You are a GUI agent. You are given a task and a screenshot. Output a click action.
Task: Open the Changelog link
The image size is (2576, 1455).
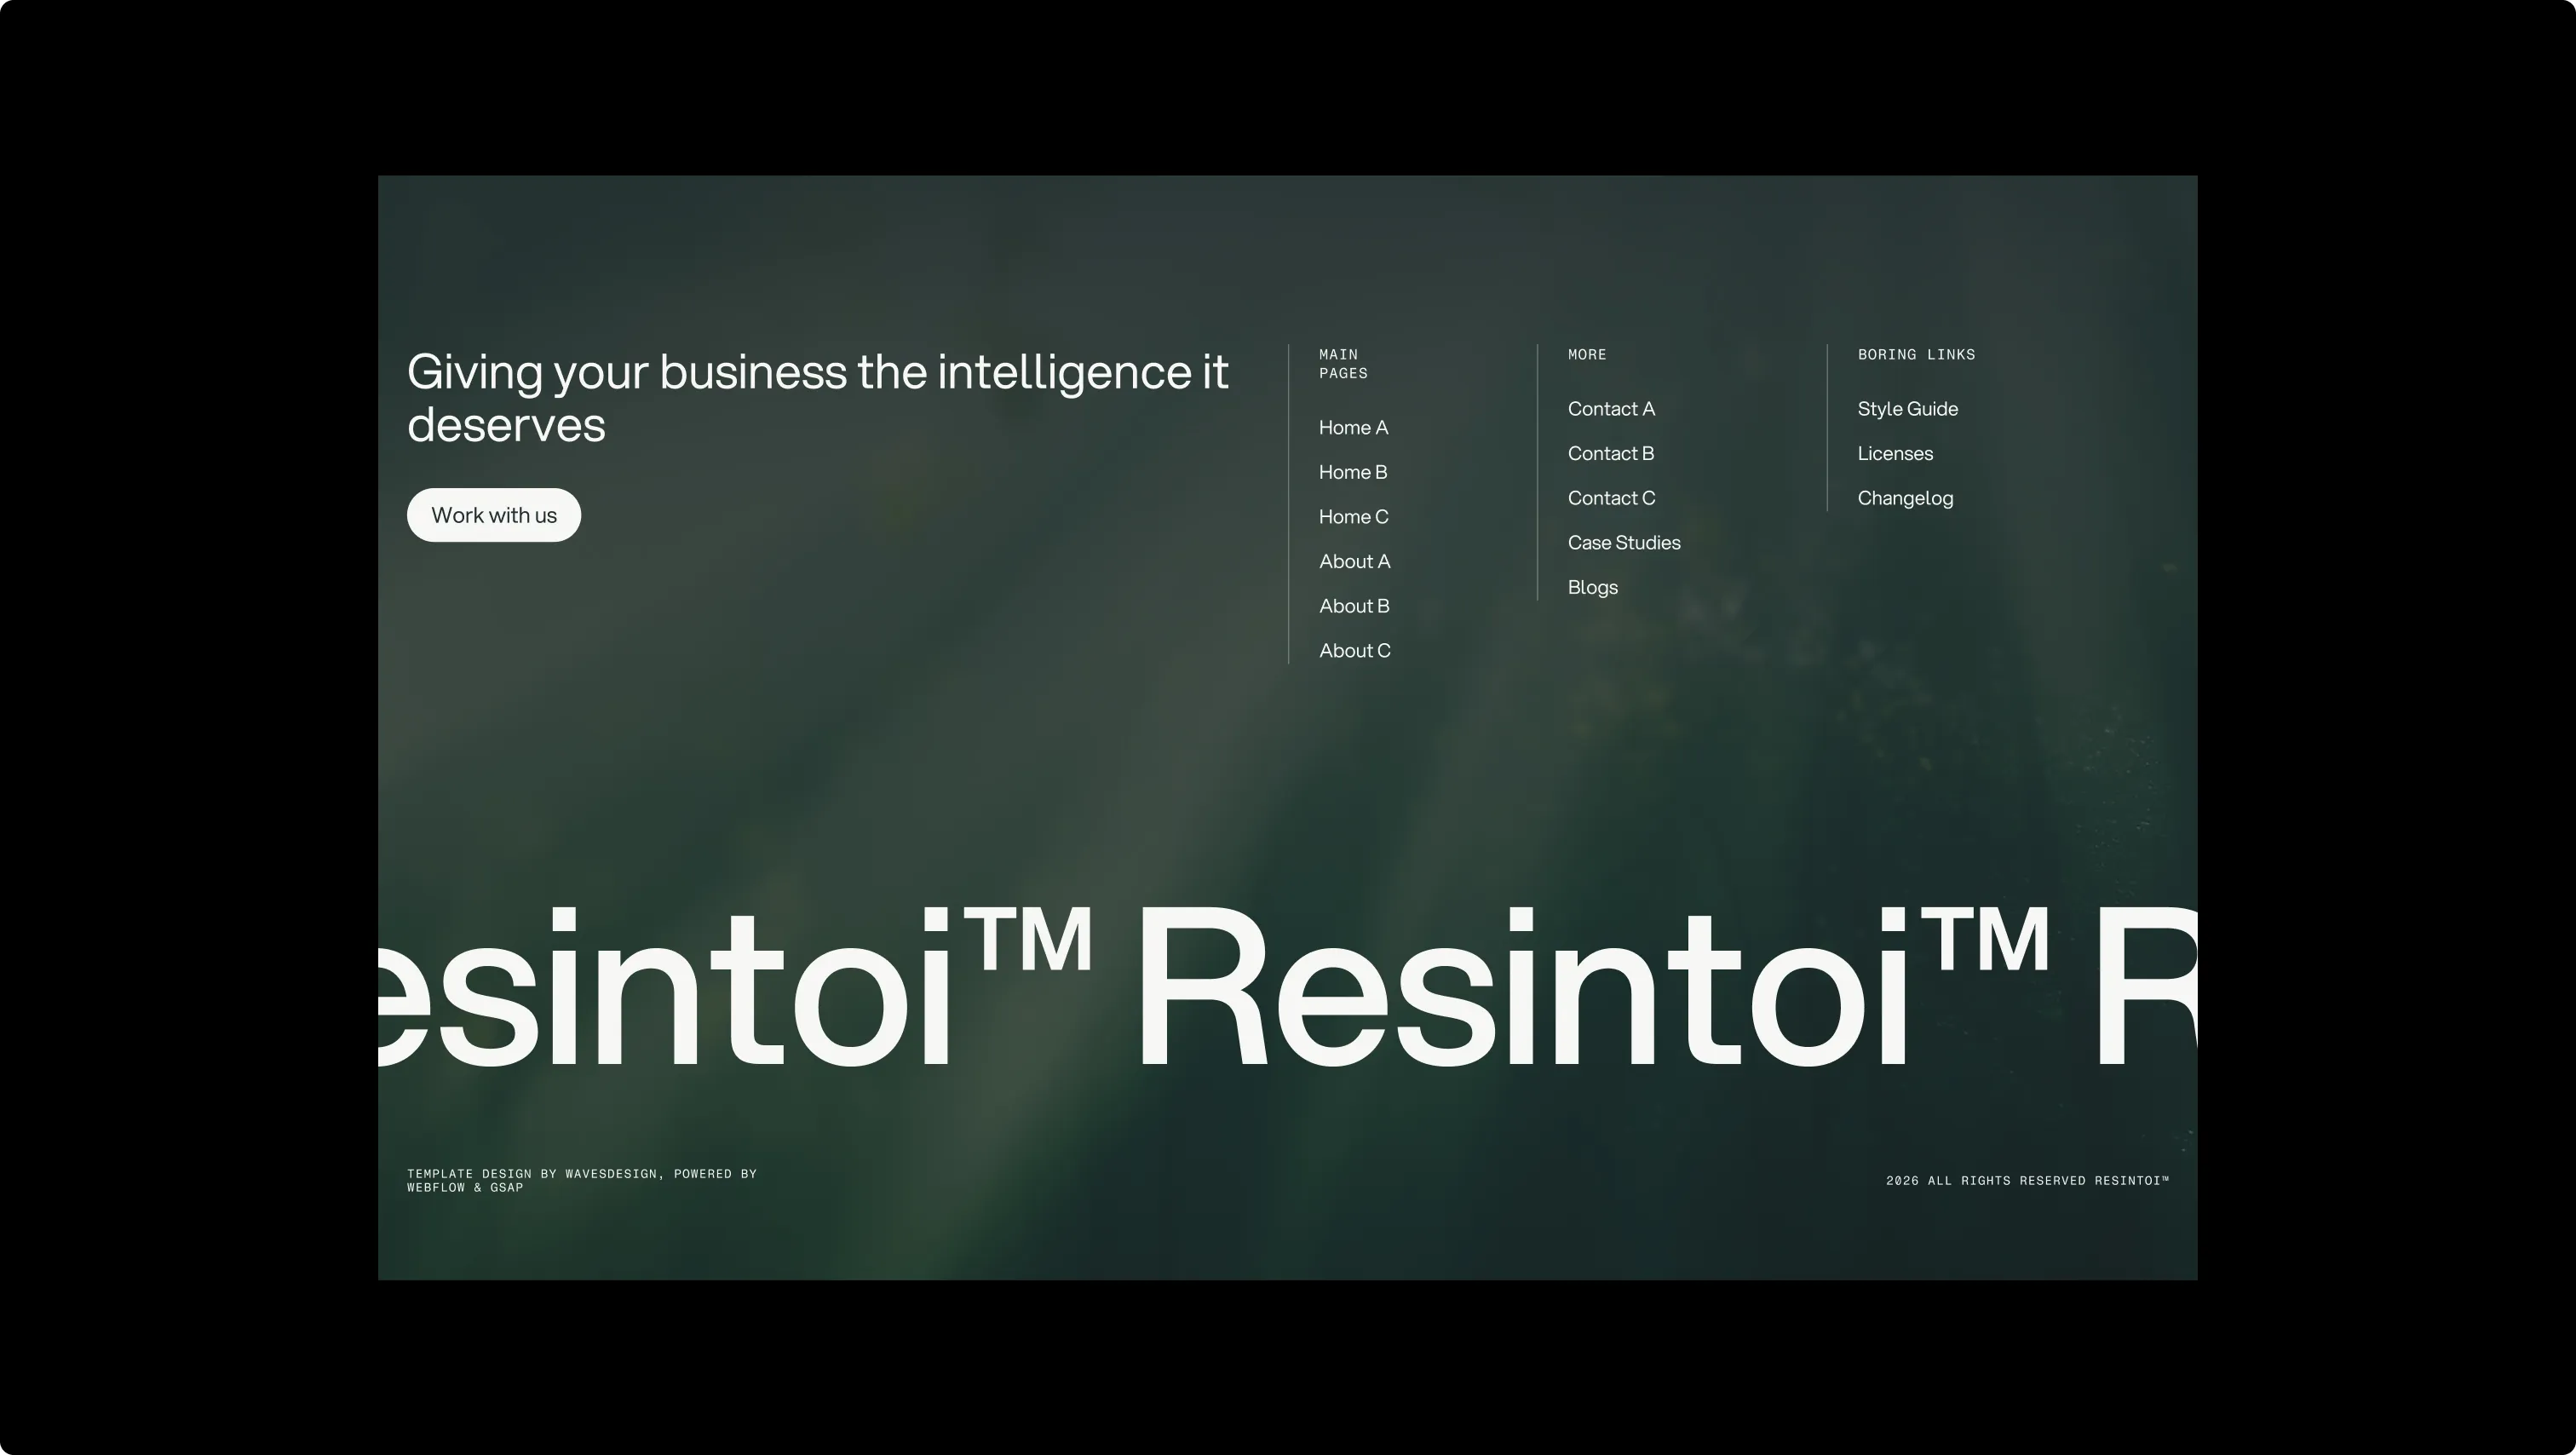(x=1905, y=498)
